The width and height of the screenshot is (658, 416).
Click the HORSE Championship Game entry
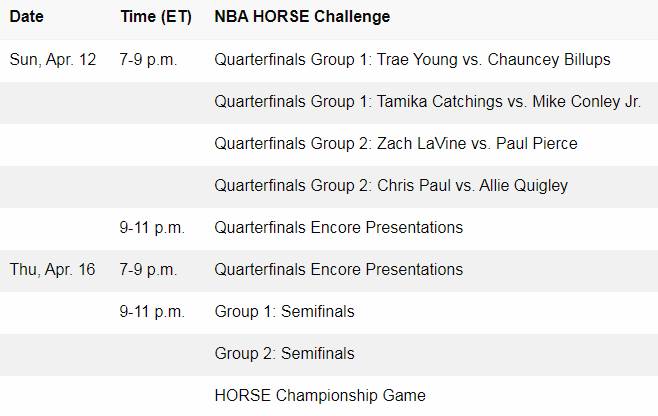coord(319,395)
